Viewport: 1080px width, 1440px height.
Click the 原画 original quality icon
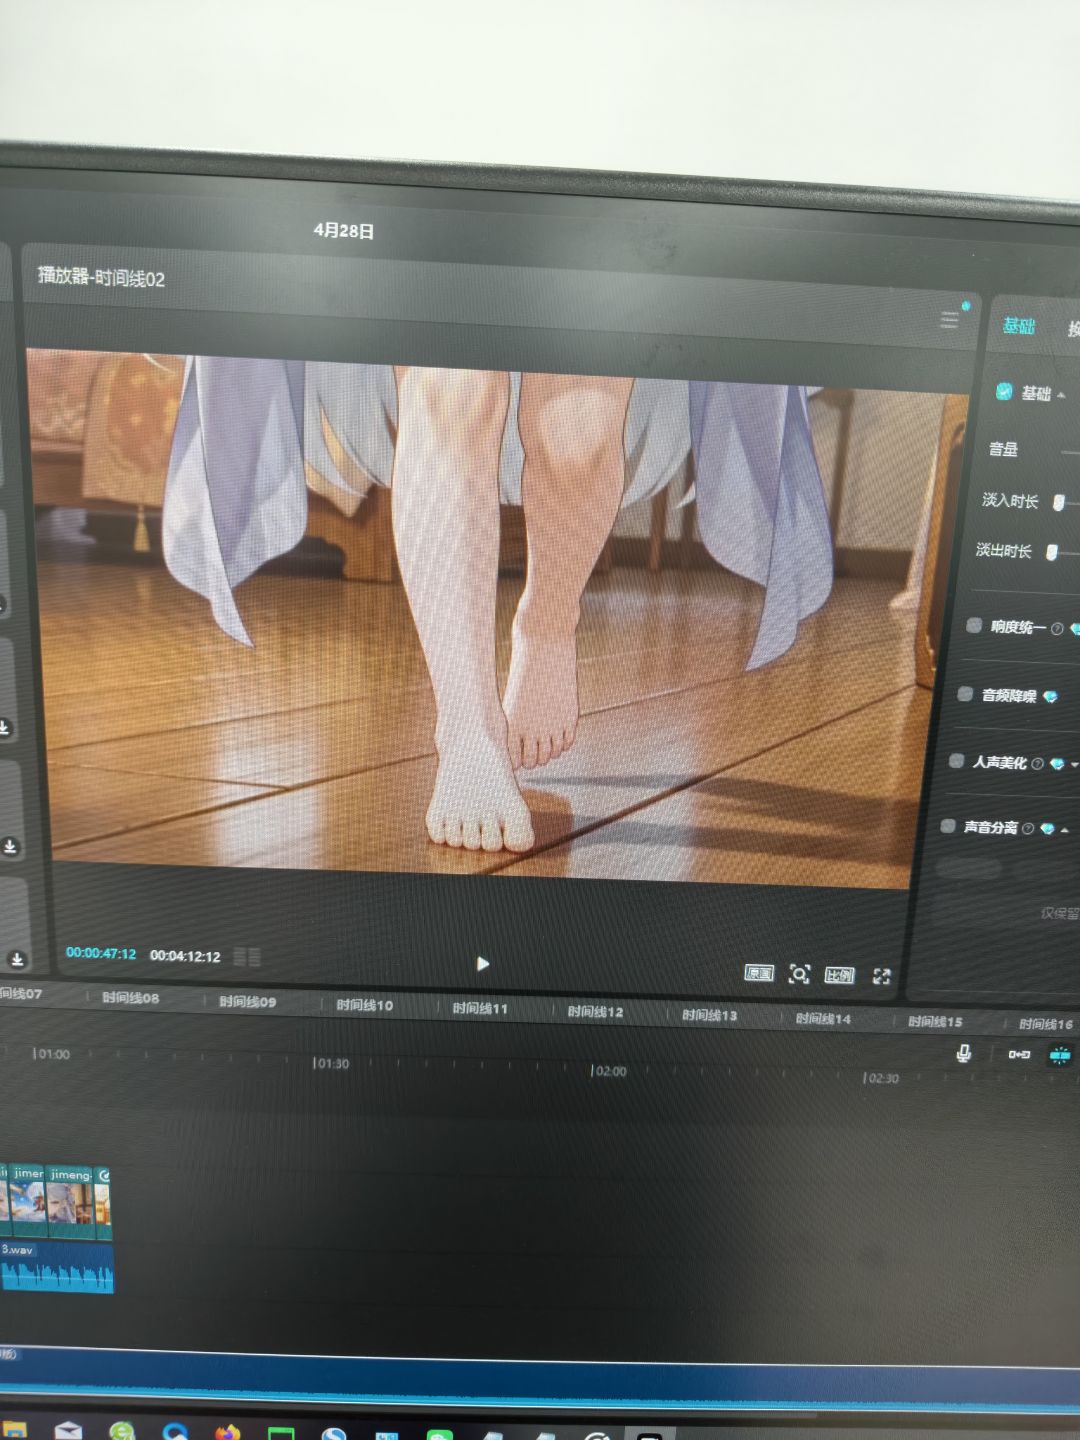[759, 973]
